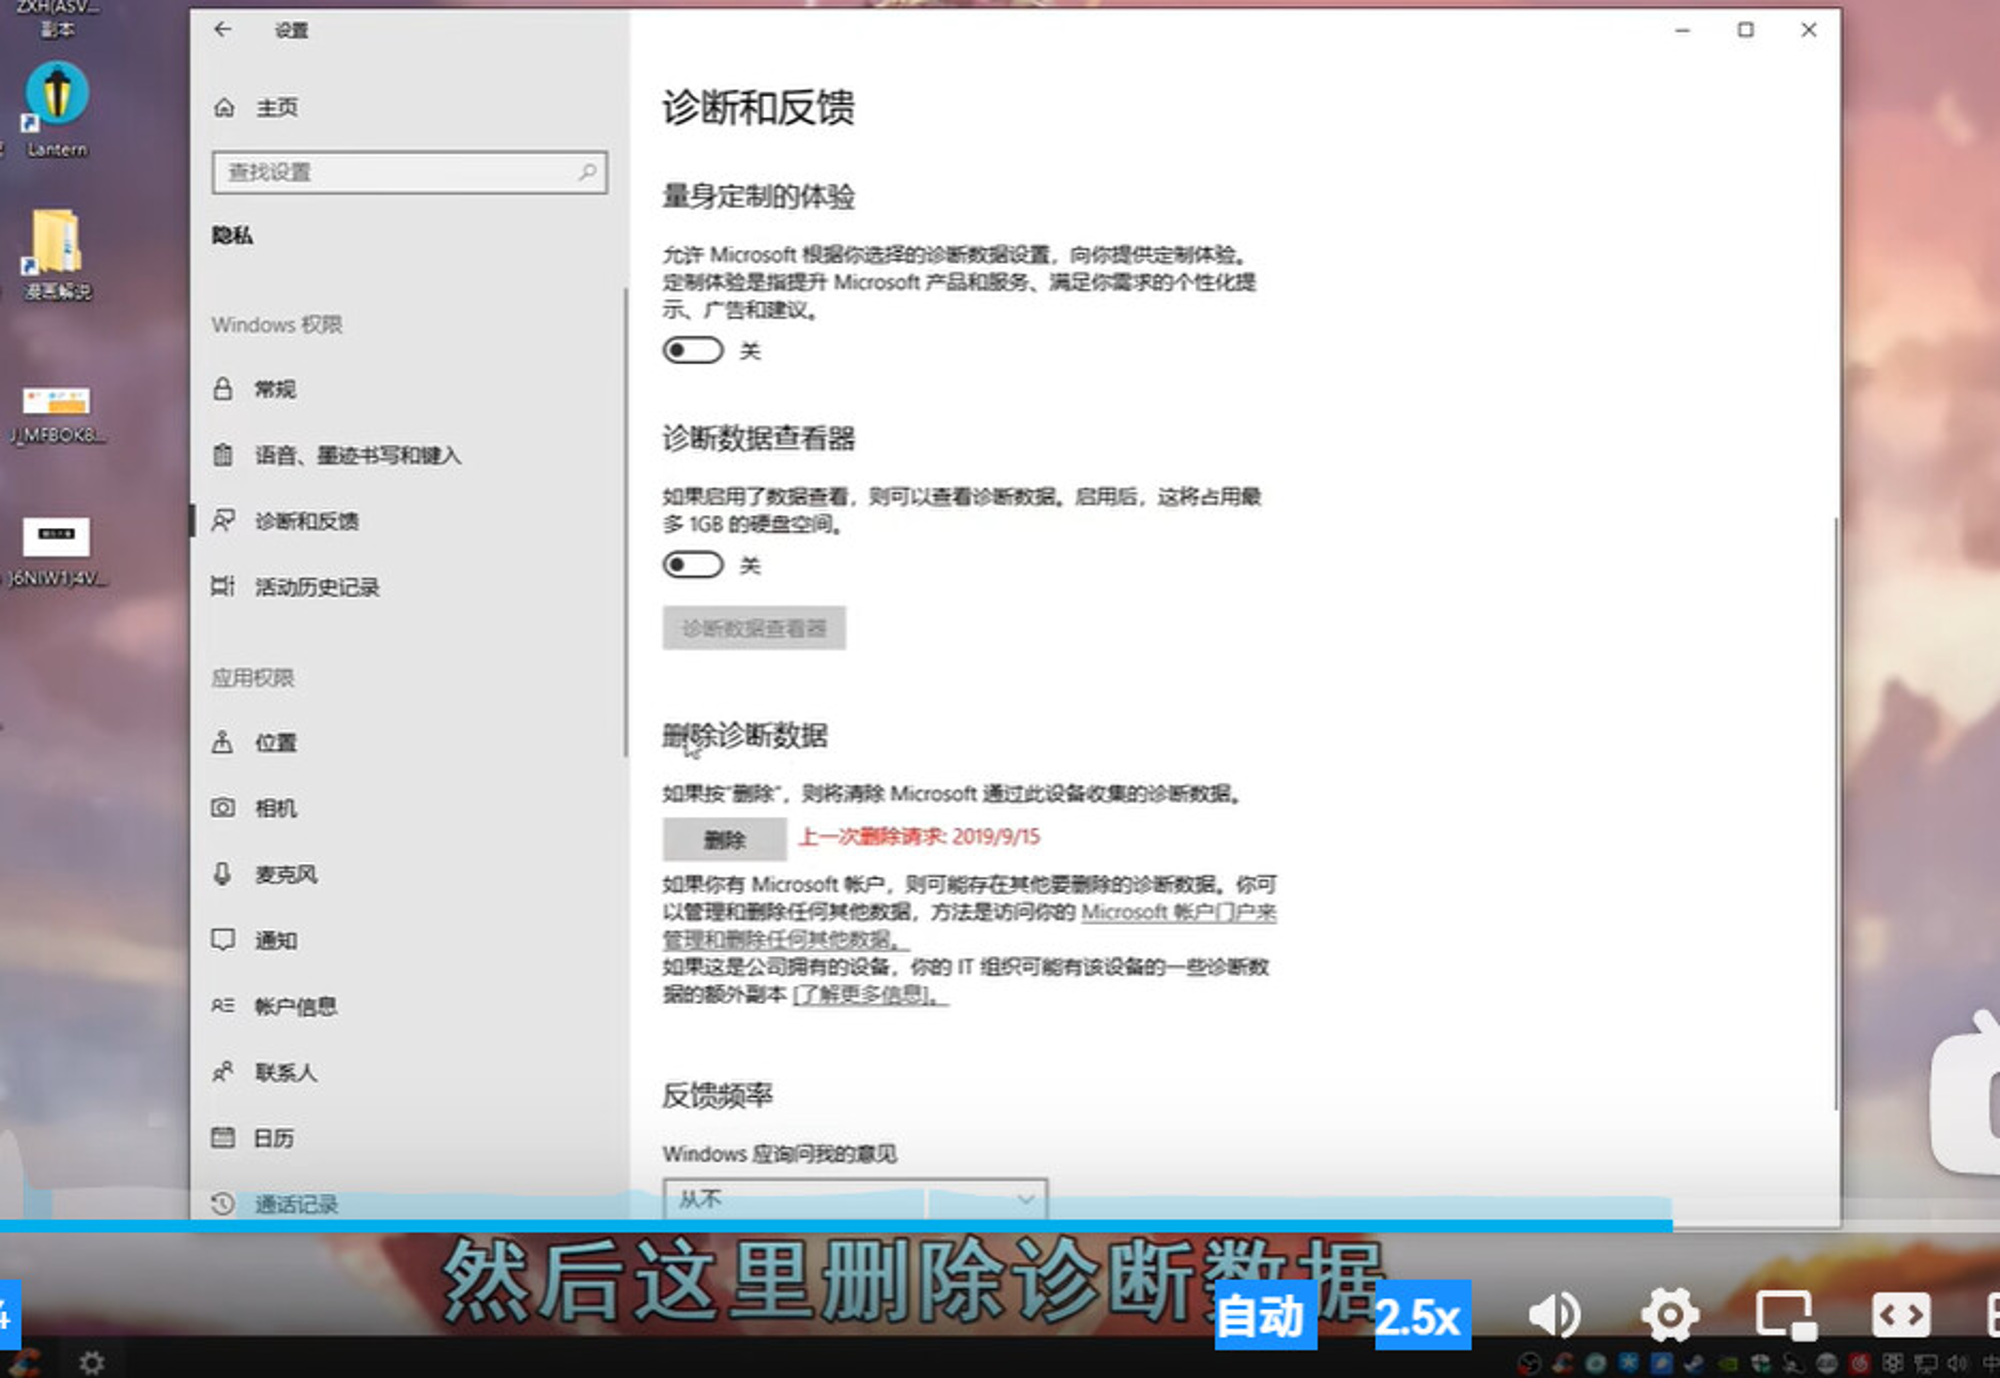The height and width of the screenshot is (1378, 2000).
Task: Click the NVIDIA icon in system tray
Action: [x=1728, y=1363]
